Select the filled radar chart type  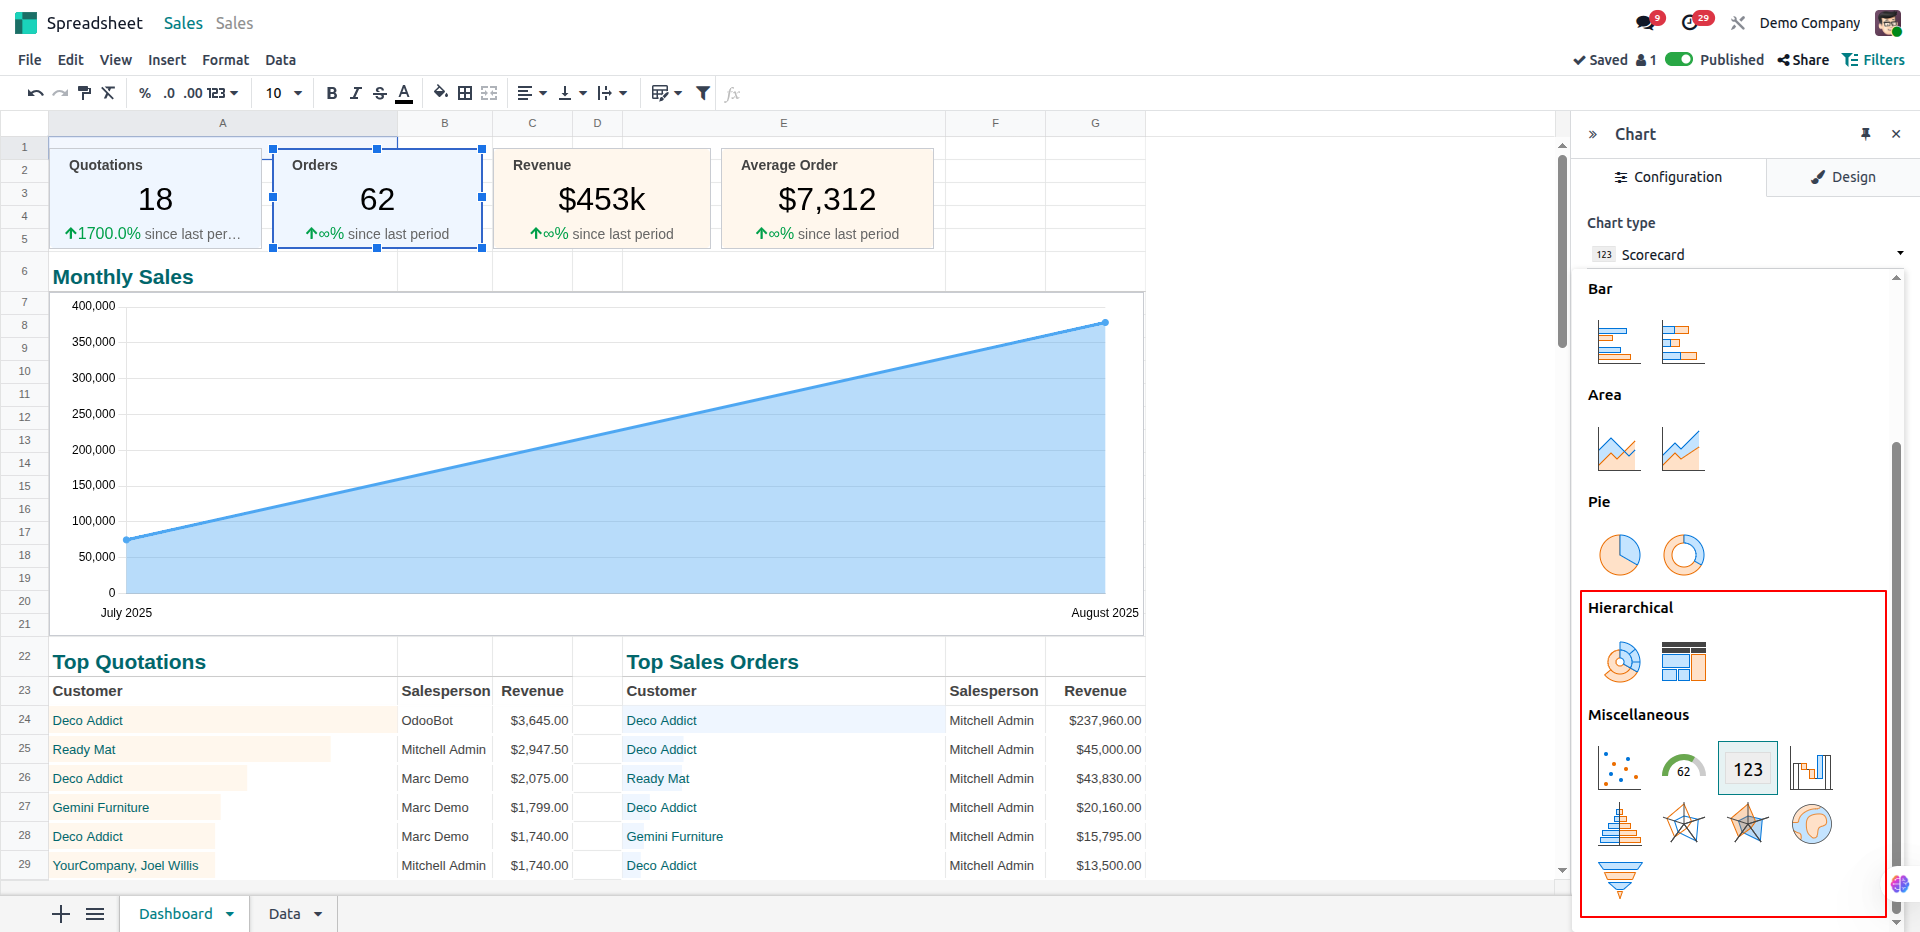click(1747, 824)
